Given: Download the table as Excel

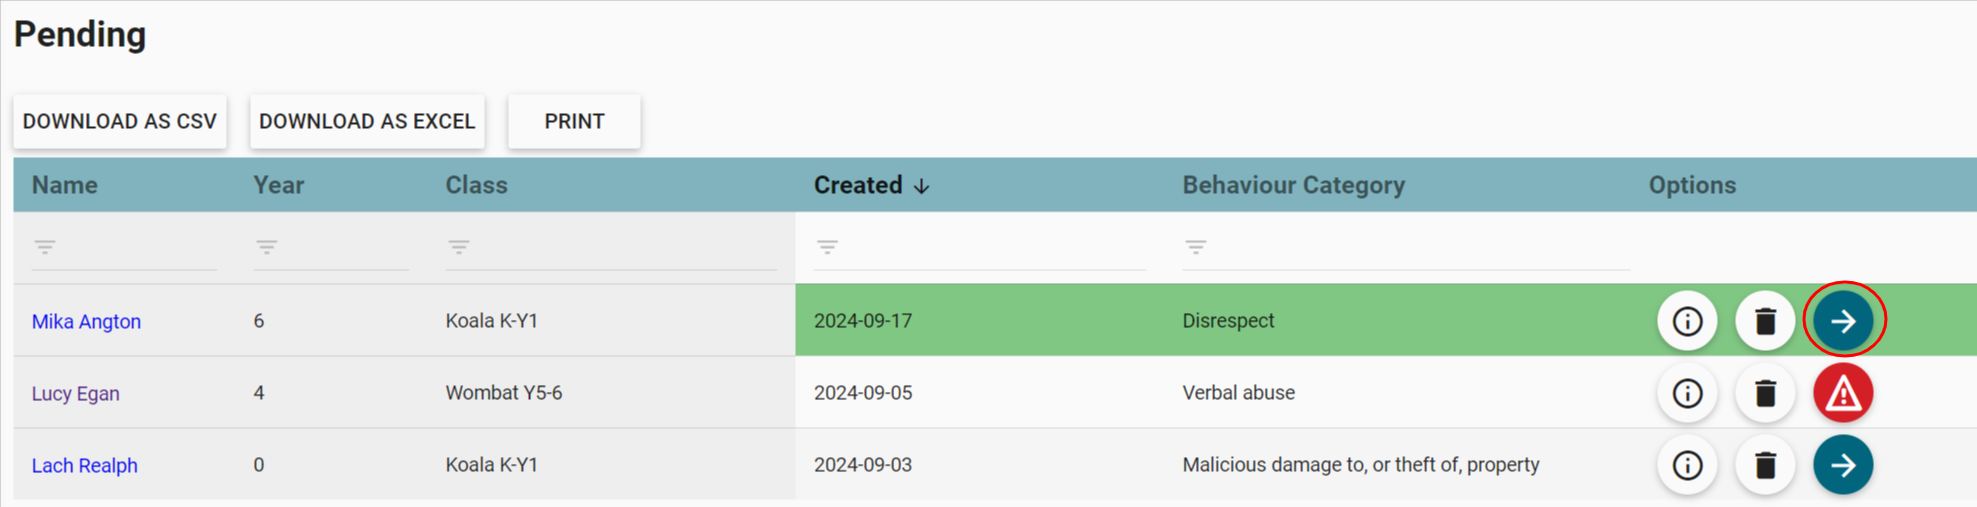Looking at the screenshot, I should click(x=367, y=121).
